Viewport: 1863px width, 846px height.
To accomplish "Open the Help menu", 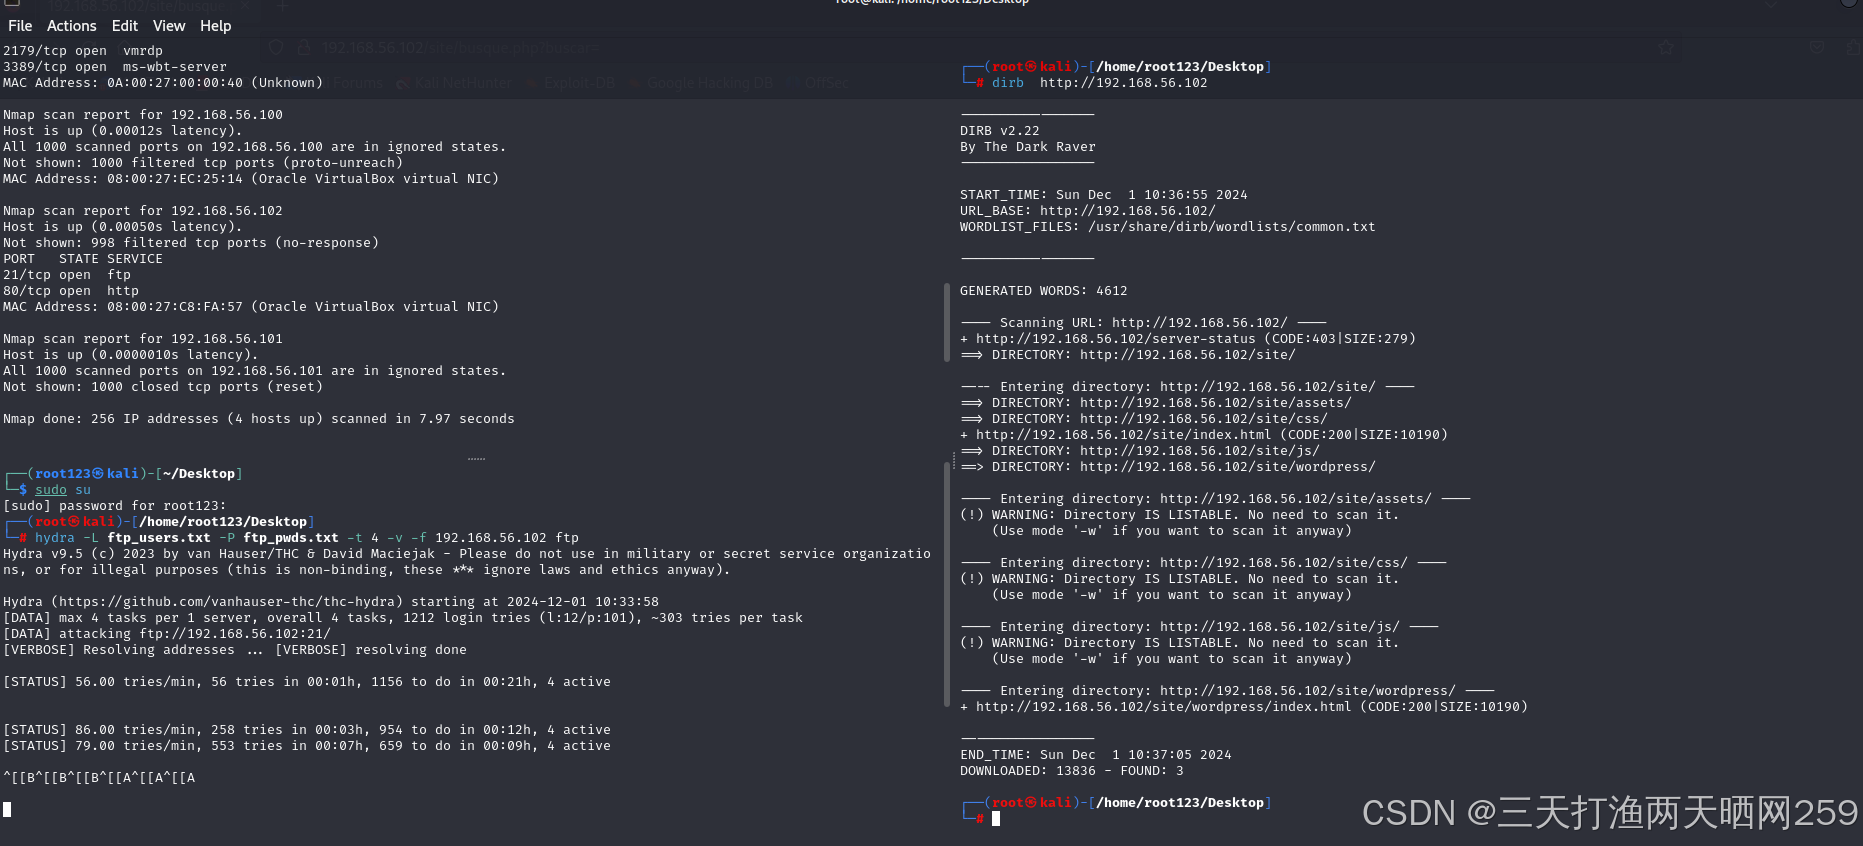I will (x=216, y=26).
